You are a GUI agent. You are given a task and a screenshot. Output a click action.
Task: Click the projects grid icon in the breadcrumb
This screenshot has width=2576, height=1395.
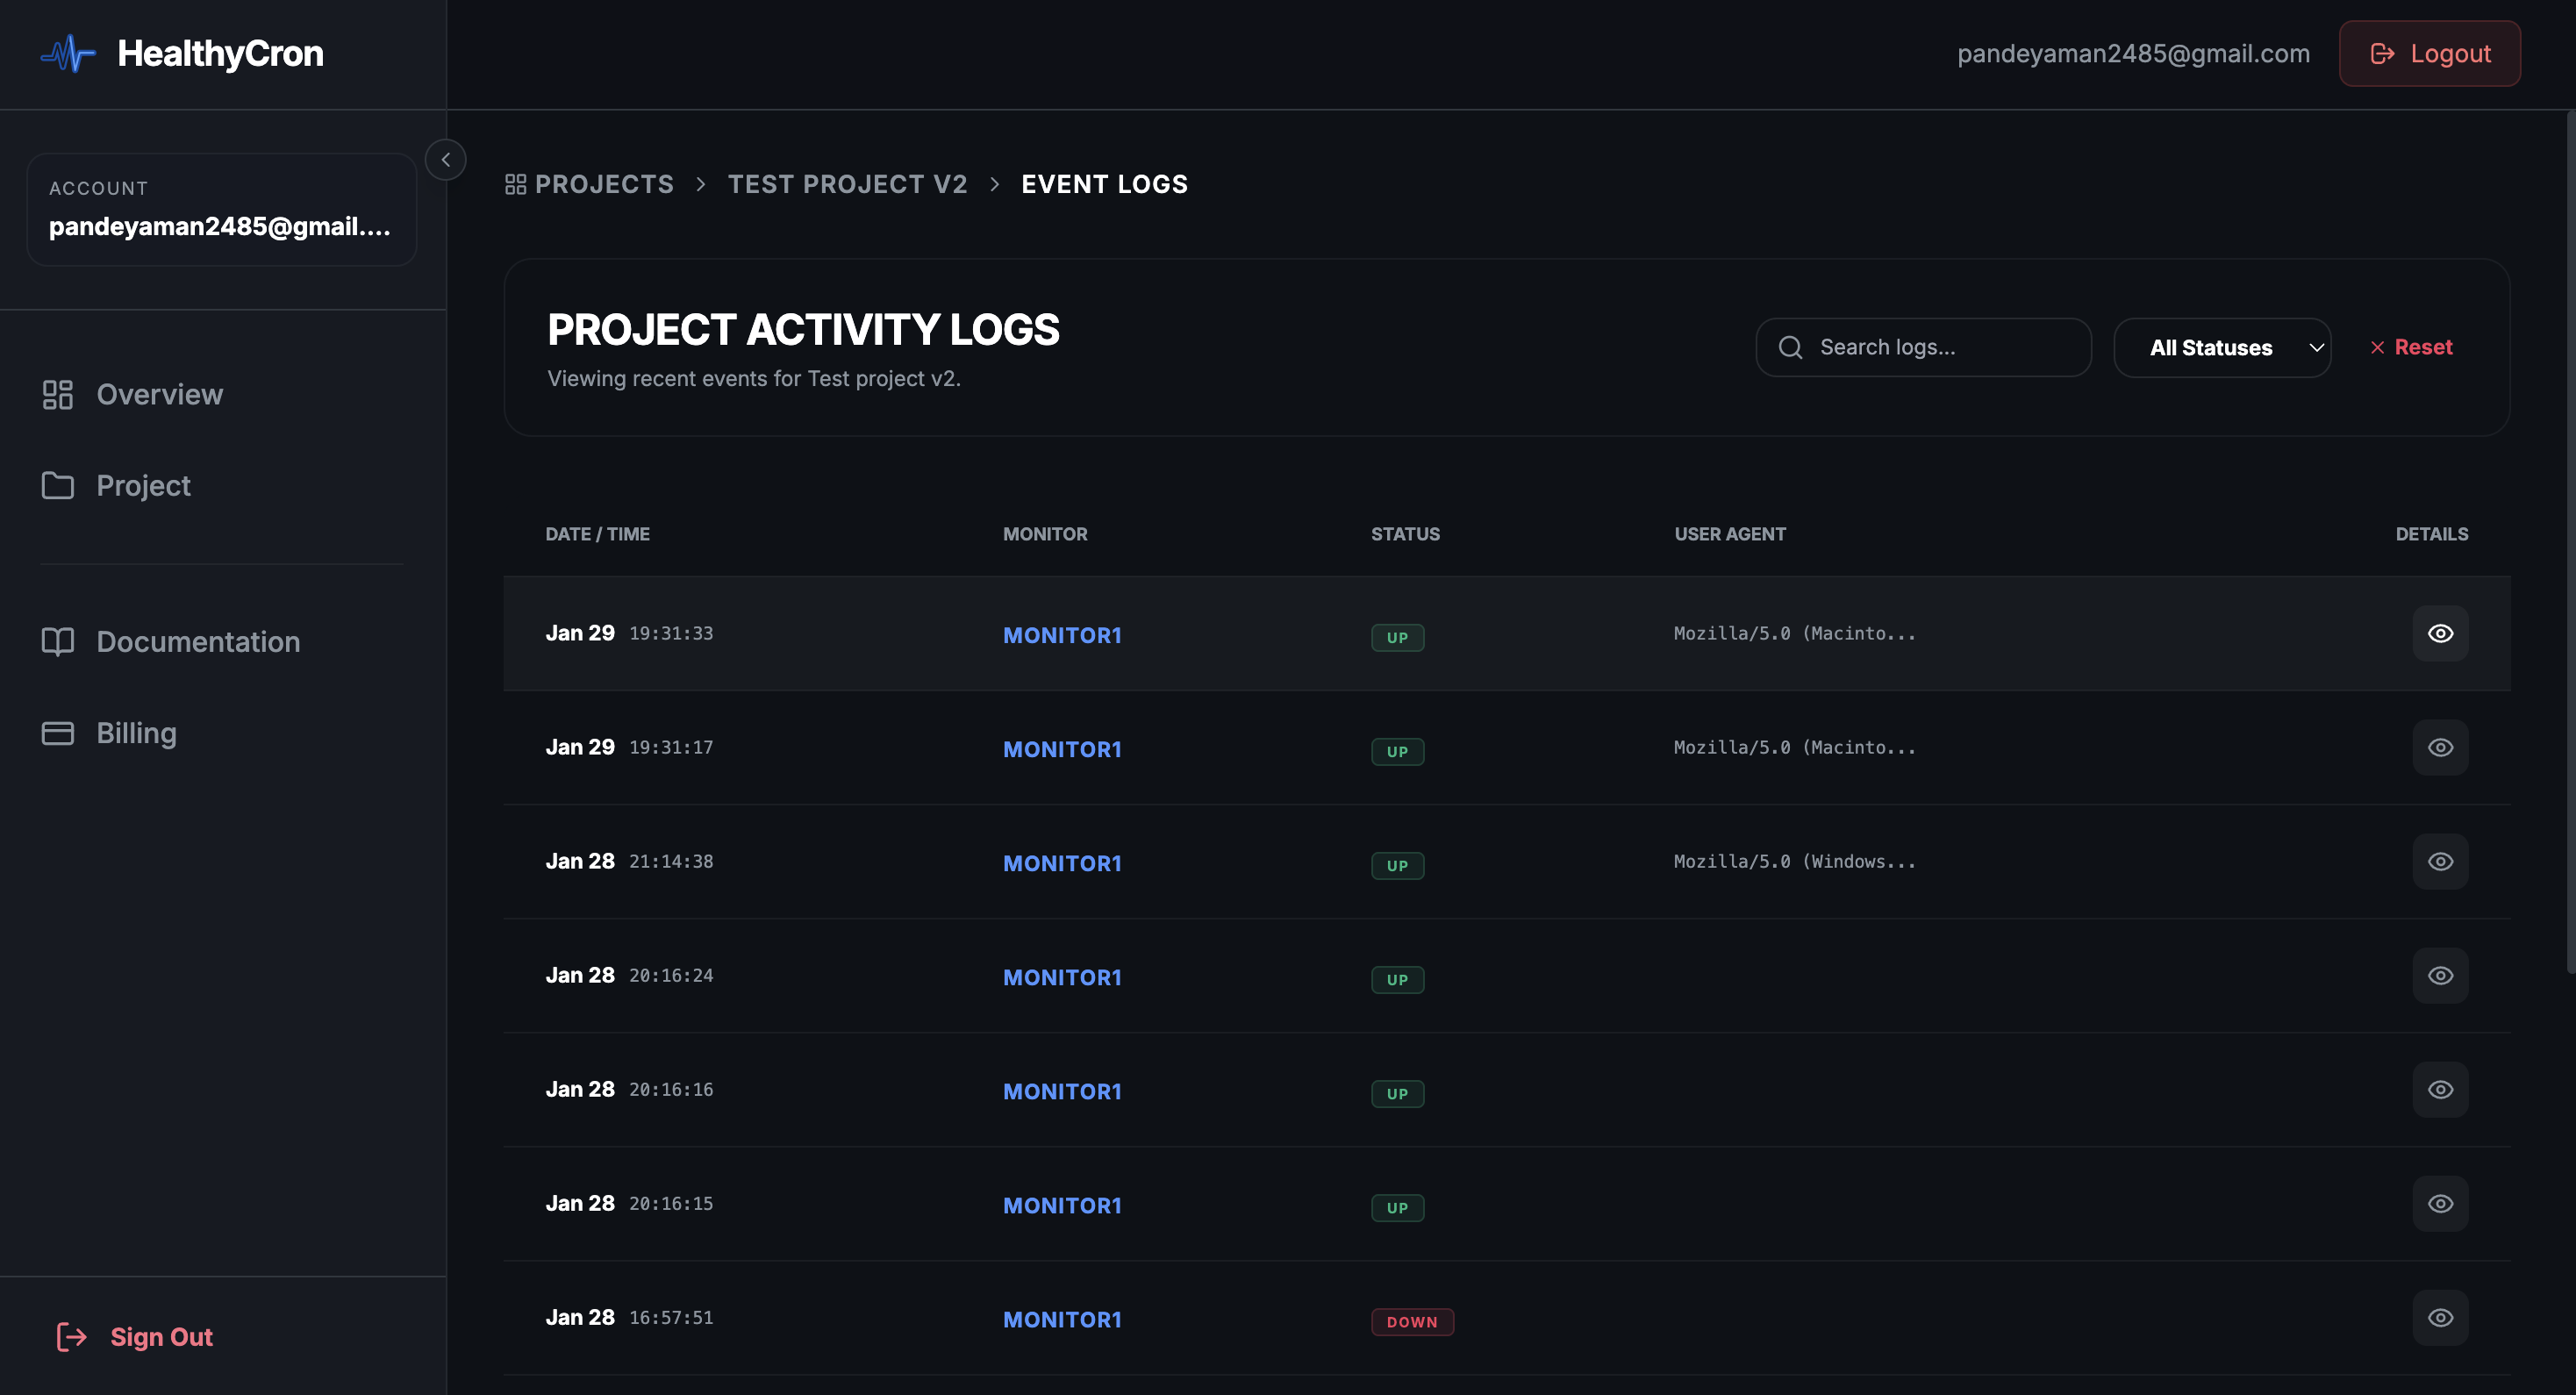(x=517, y=183)
